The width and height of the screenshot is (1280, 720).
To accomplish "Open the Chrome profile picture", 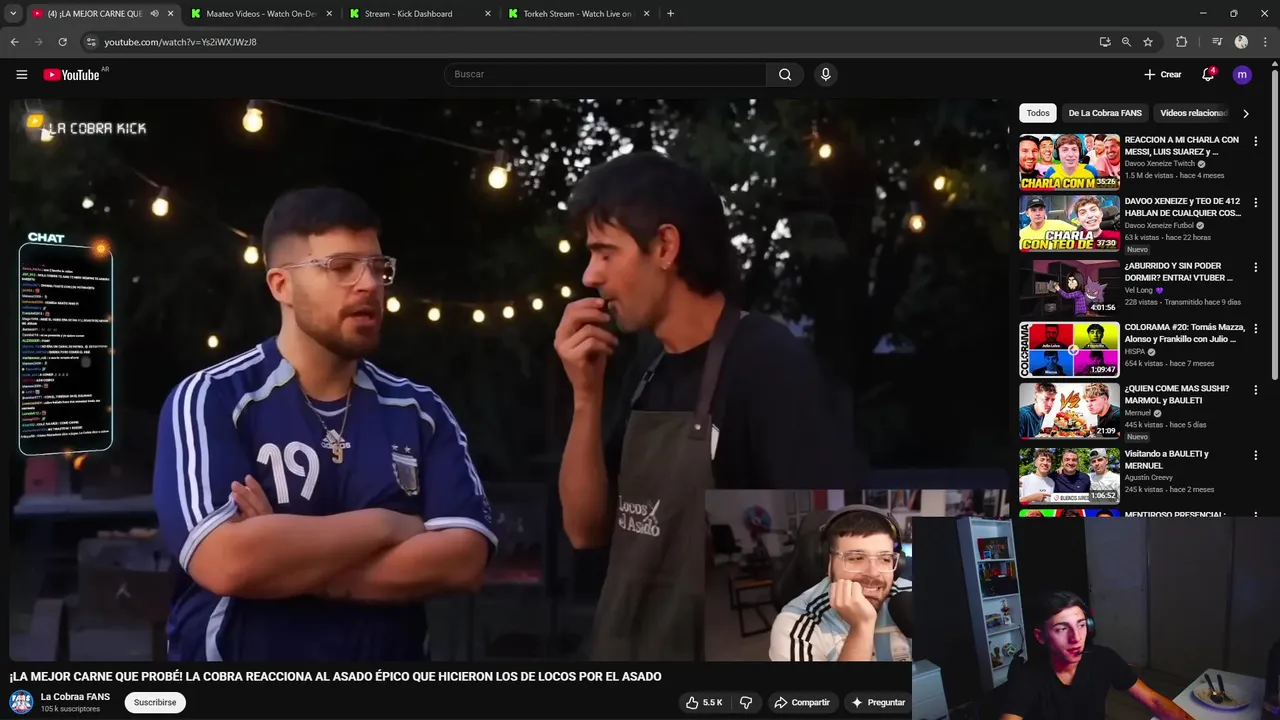I will tap(1241, 42).
